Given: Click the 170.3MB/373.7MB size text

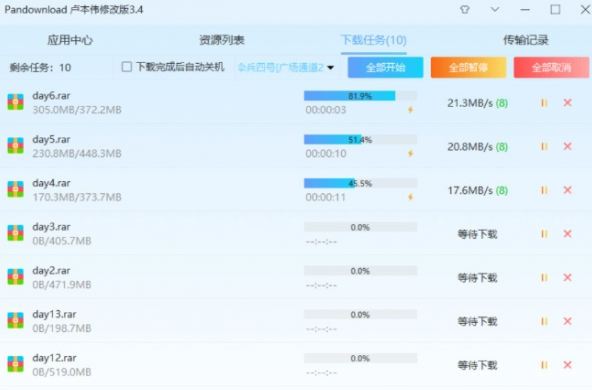Looking at the screenshot, I should click(x=77, y=197).
